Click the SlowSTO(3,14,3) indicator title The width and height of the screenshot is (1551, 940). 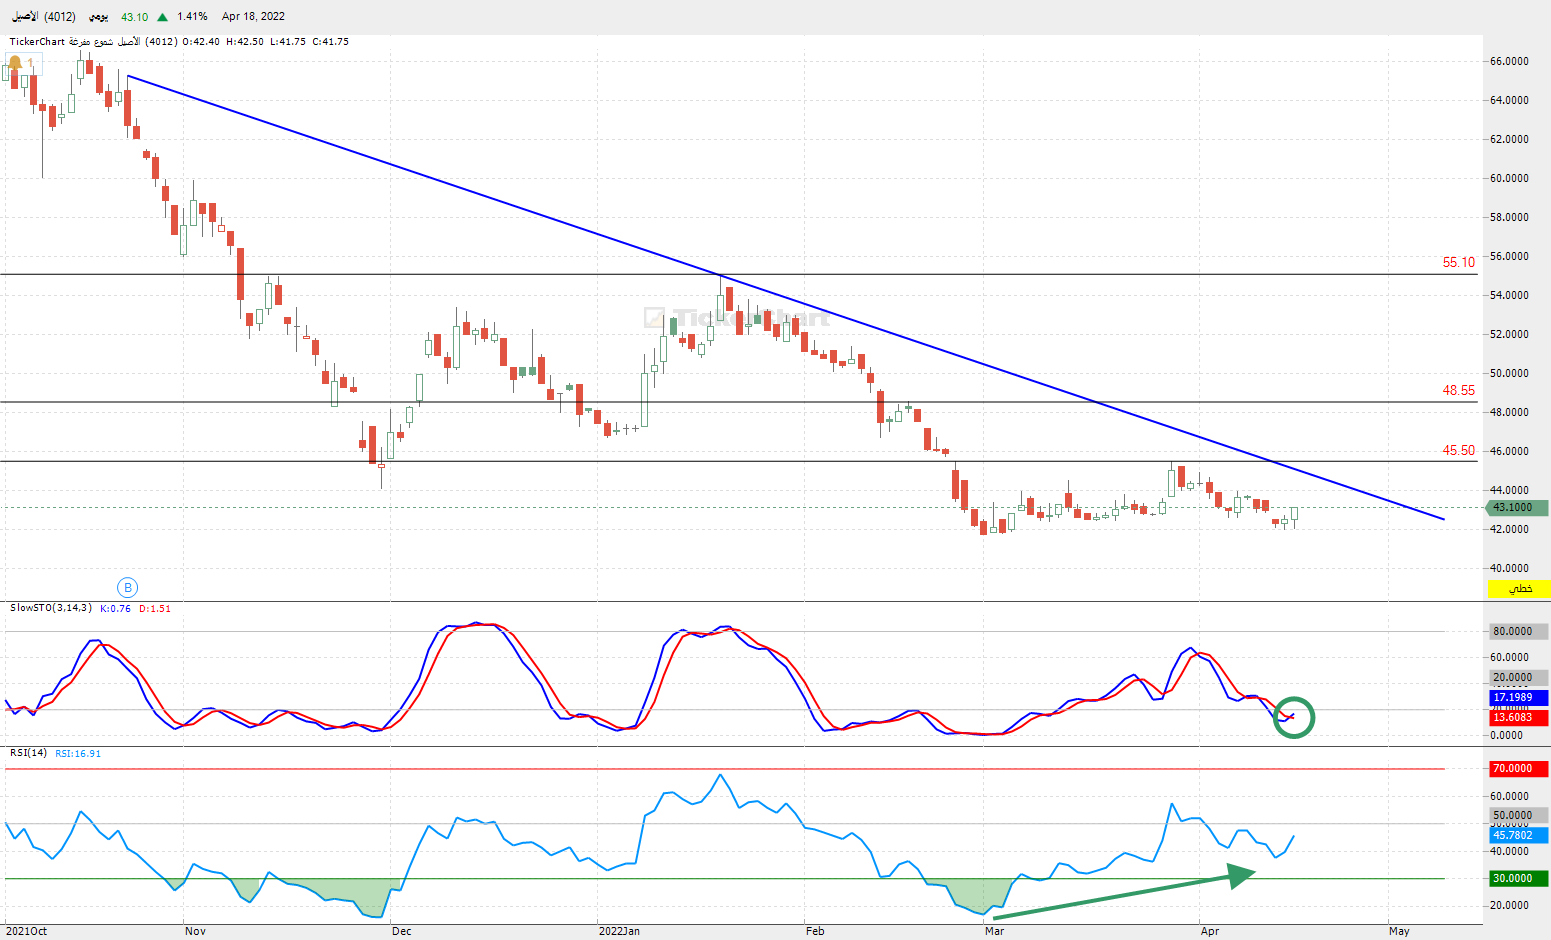51,608
